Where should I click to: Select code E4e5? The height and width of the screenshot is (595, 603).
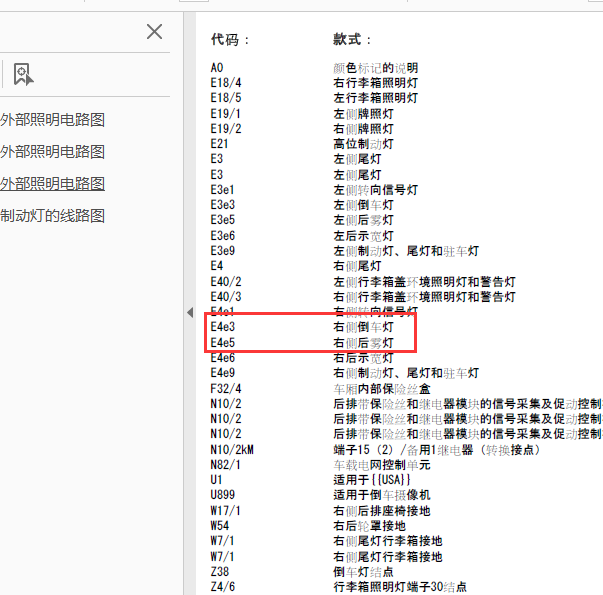(222, 342)
